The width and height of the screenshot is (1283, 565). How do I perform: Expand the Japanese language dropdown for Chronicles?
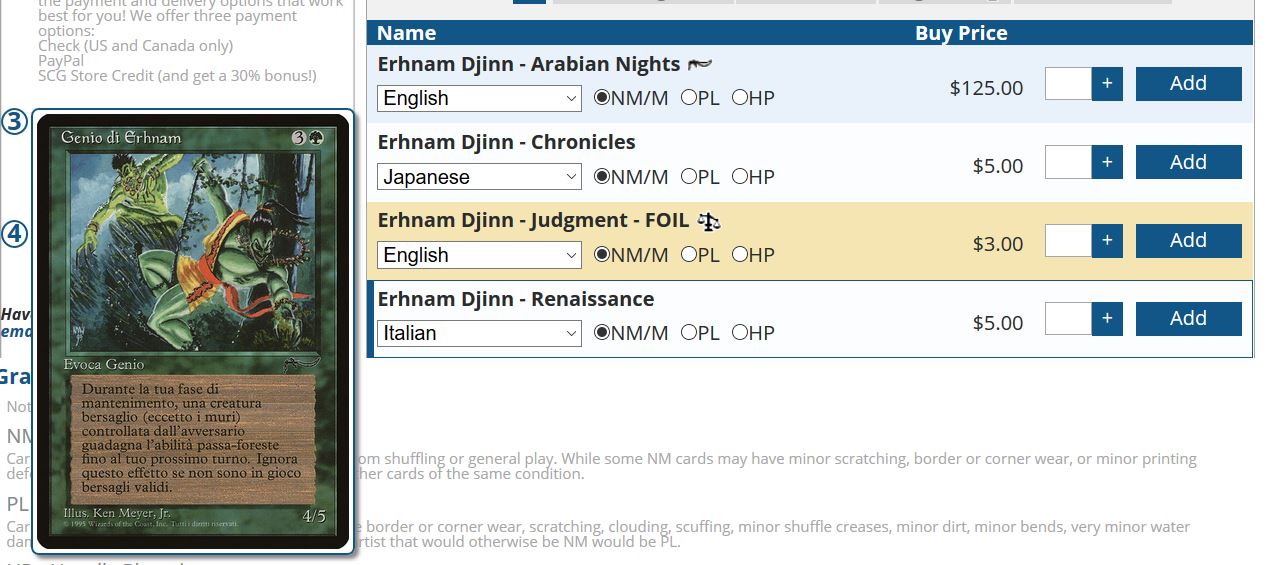click(479, 177)
